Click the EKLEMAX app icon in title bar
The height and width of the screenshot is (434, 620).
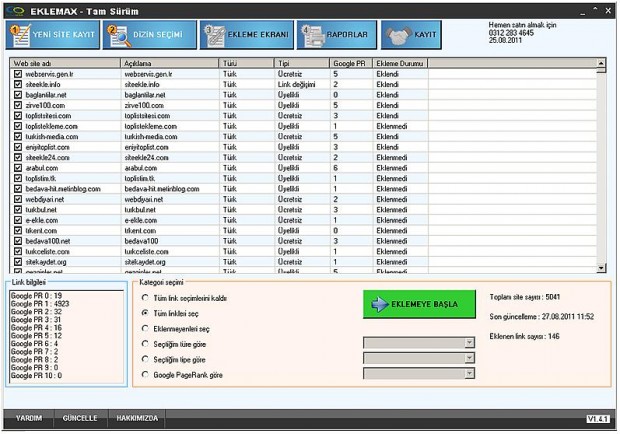click(11, 8)
